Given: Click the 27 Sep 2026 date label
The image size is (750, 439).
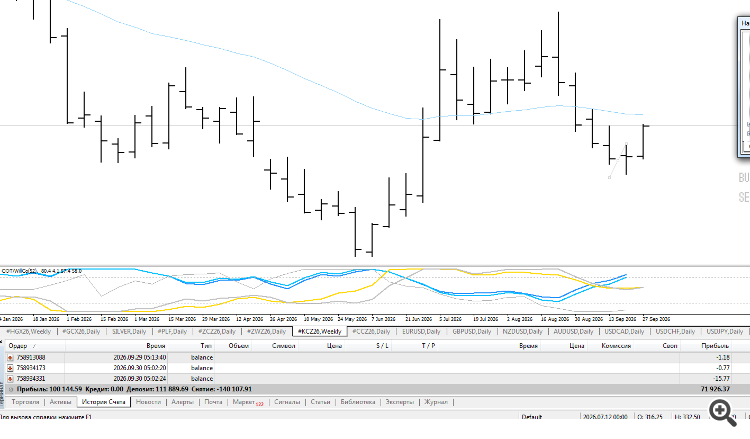Looking at the screenshot, I should 656,318.
